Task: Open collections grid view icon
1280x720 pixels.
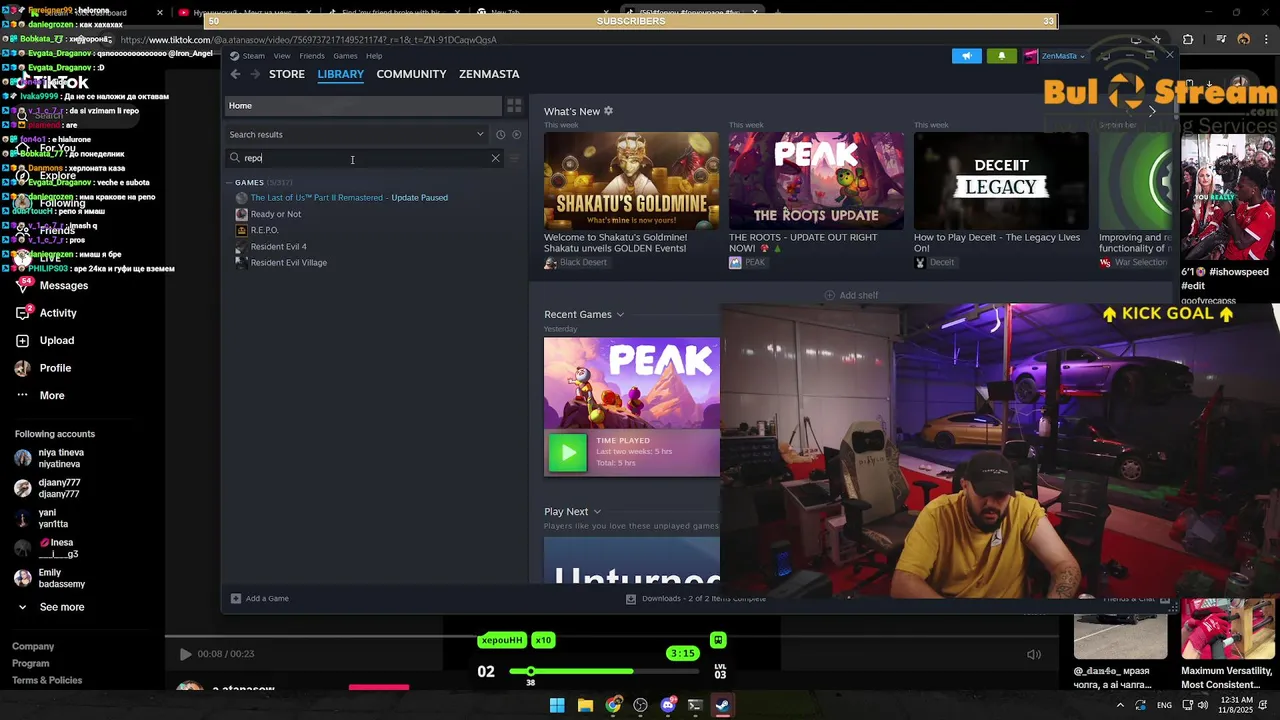Action: 514,105
